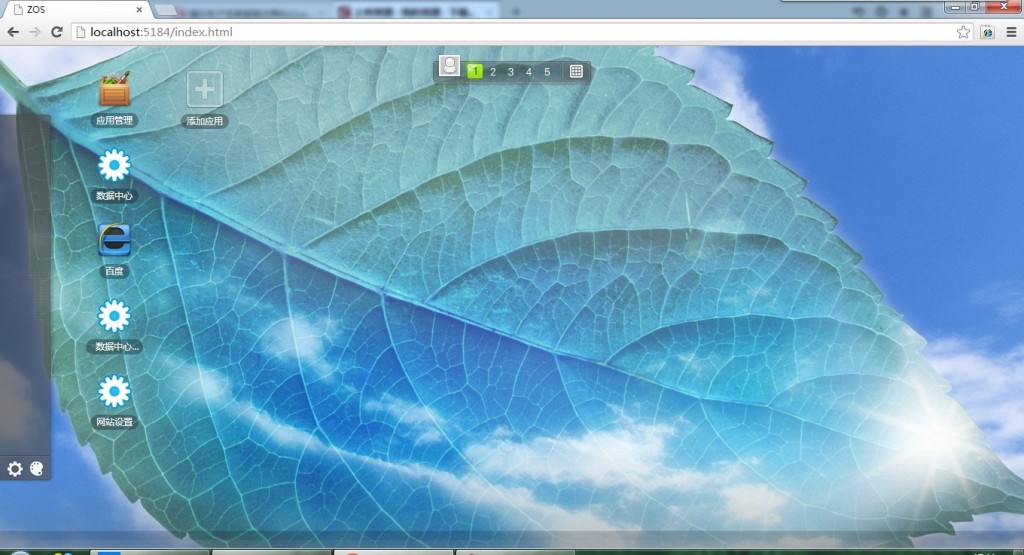Open the 数据中心... app with truncated label

click(114, 316)
